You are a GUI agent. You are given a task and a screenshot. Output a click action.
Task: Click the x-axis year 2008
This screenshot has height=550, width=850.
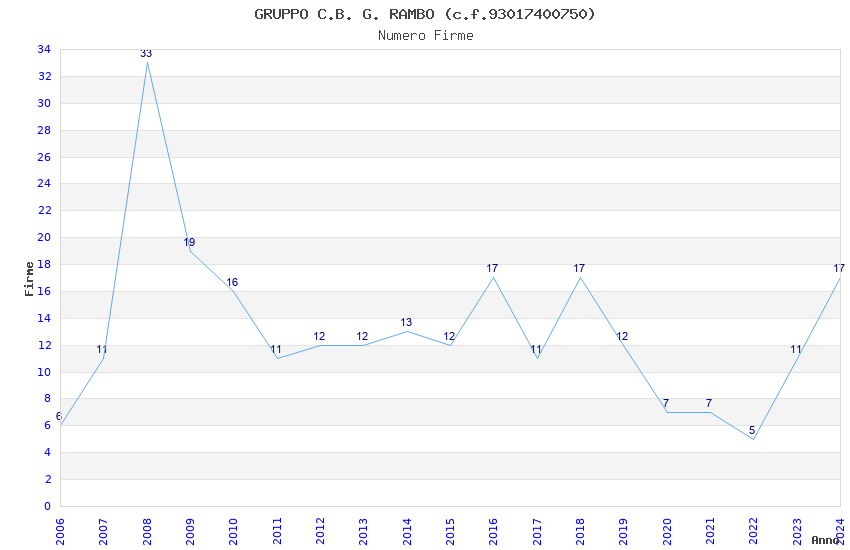(146, 532)
